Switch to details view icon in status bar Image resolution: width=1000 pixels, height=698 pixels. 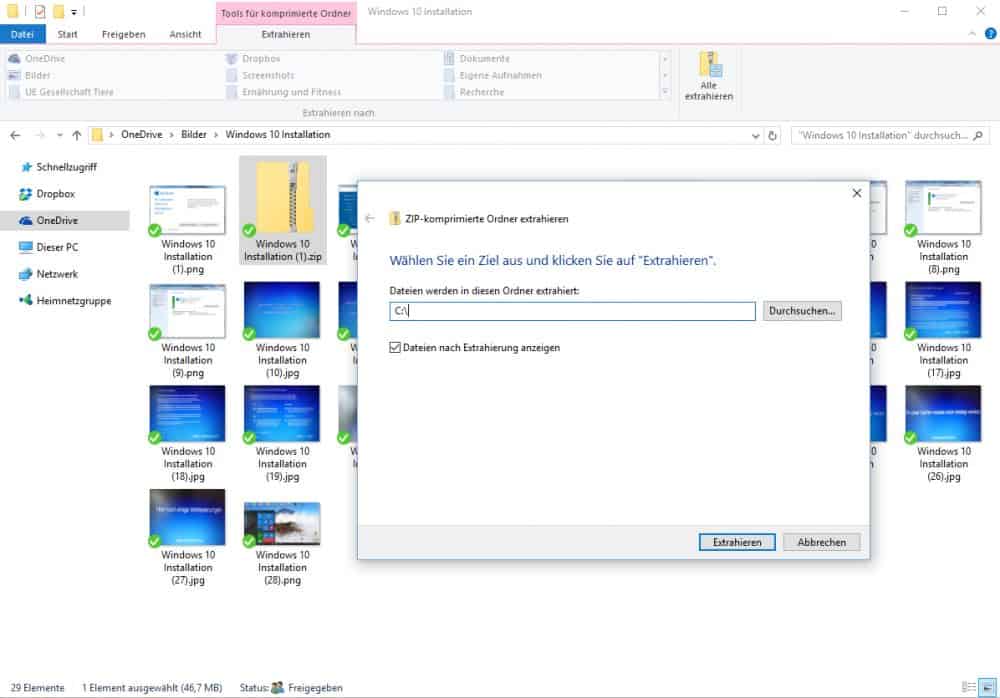click(969, 687)
